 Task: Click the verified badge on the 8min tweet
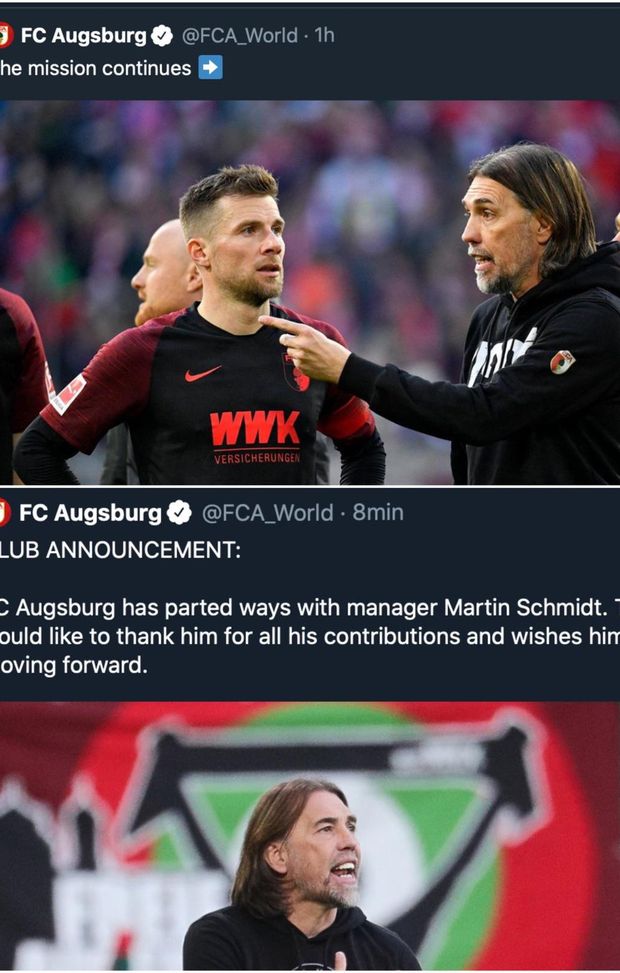(x=179, y=513)
